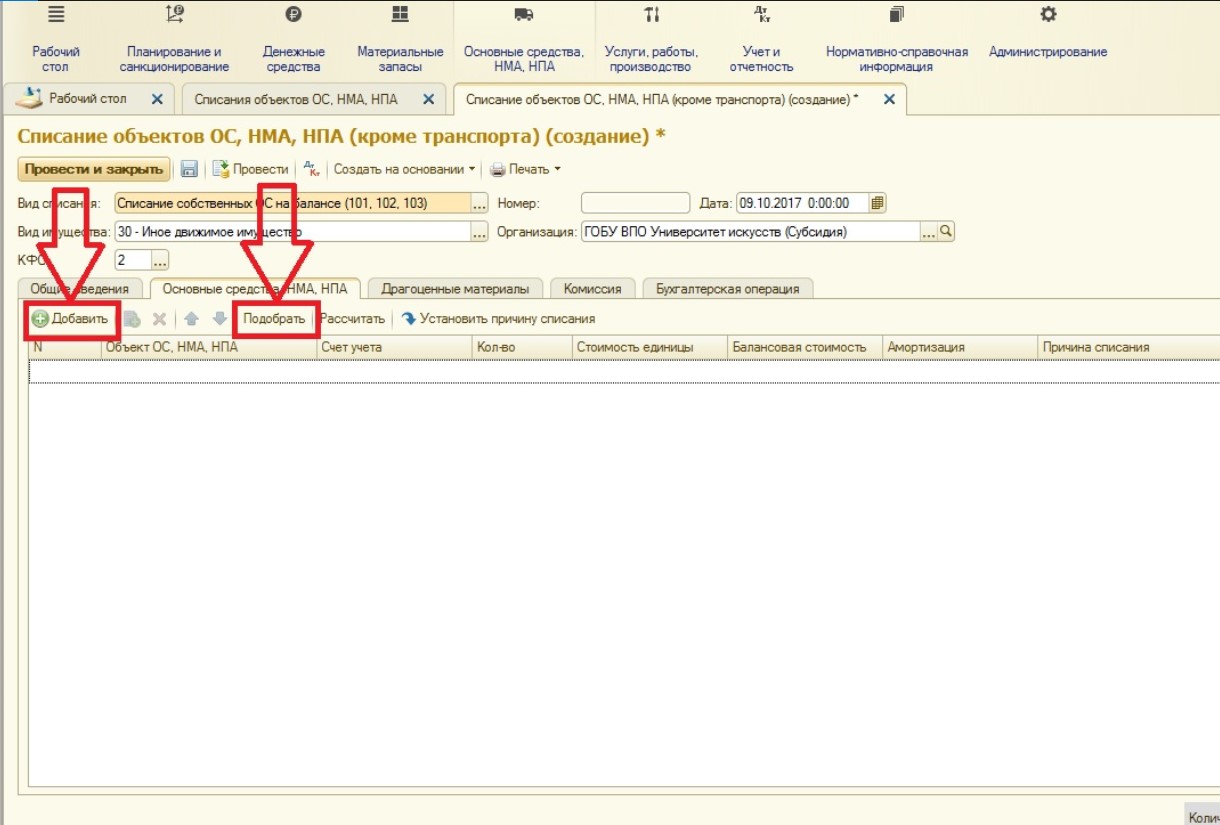Click Провести и закрыть button
Viewport: 1220px width, 825px height.
point(94,169)
